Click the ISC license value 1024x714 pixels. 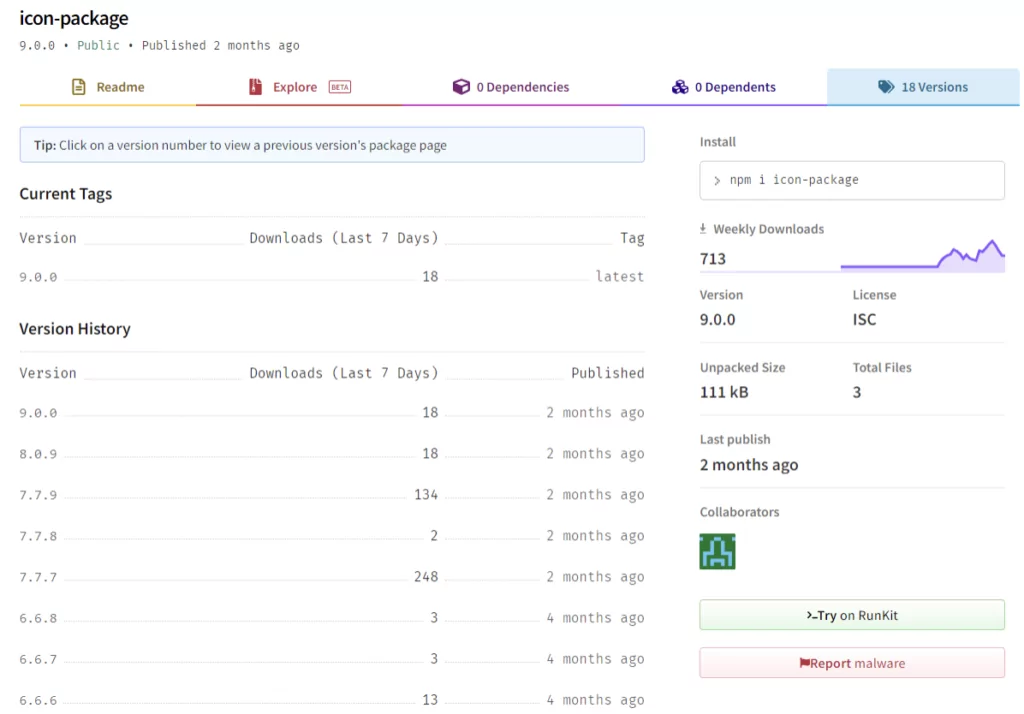(x=864, y=319)
